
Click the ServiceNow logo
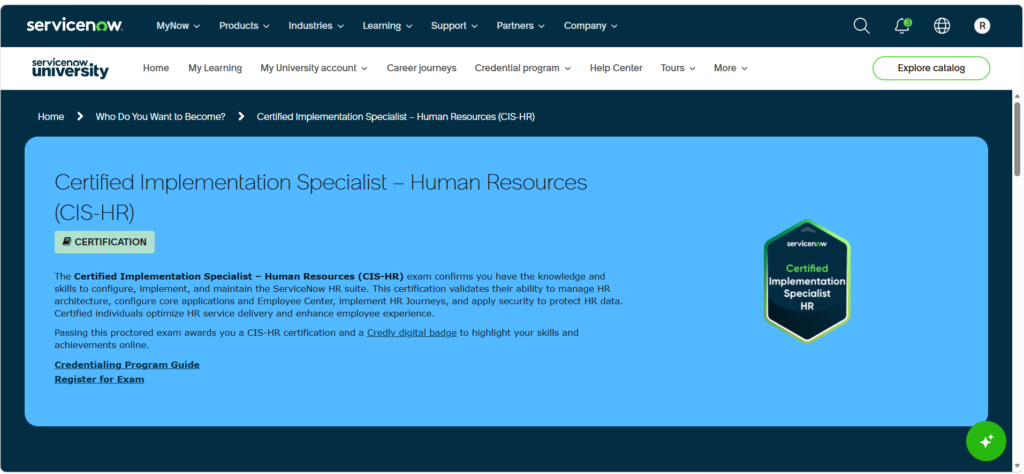[x=74, y=25]
